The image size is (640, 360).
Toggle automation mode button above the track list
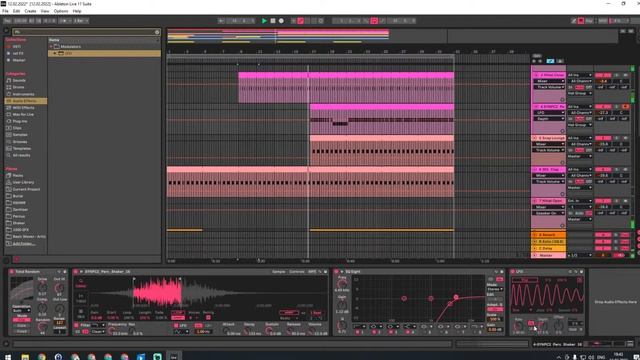[550, 61]
